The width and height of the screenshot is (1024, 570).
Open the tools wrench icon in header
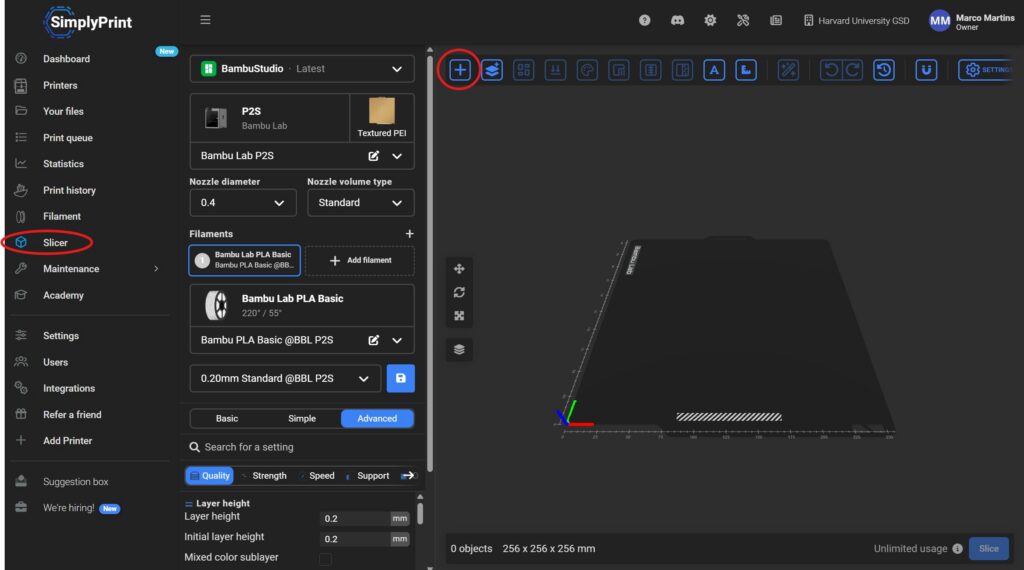(x=743, y=20)
